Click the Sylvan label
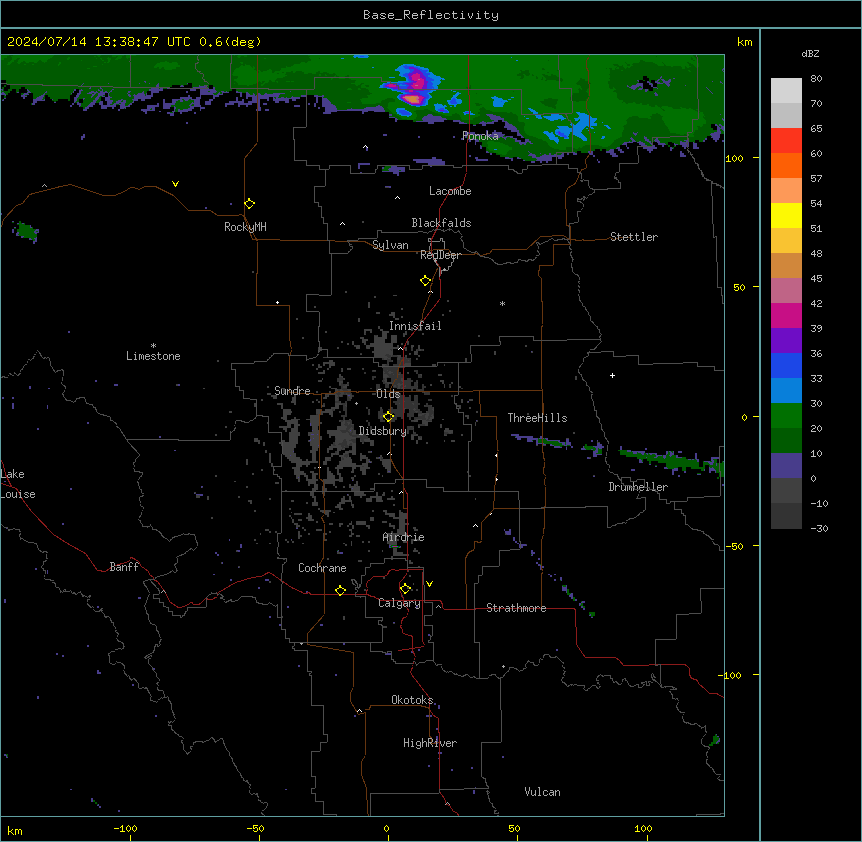This screenshot has width=862, height=842. pyautogui.click(x=390, y=245)
